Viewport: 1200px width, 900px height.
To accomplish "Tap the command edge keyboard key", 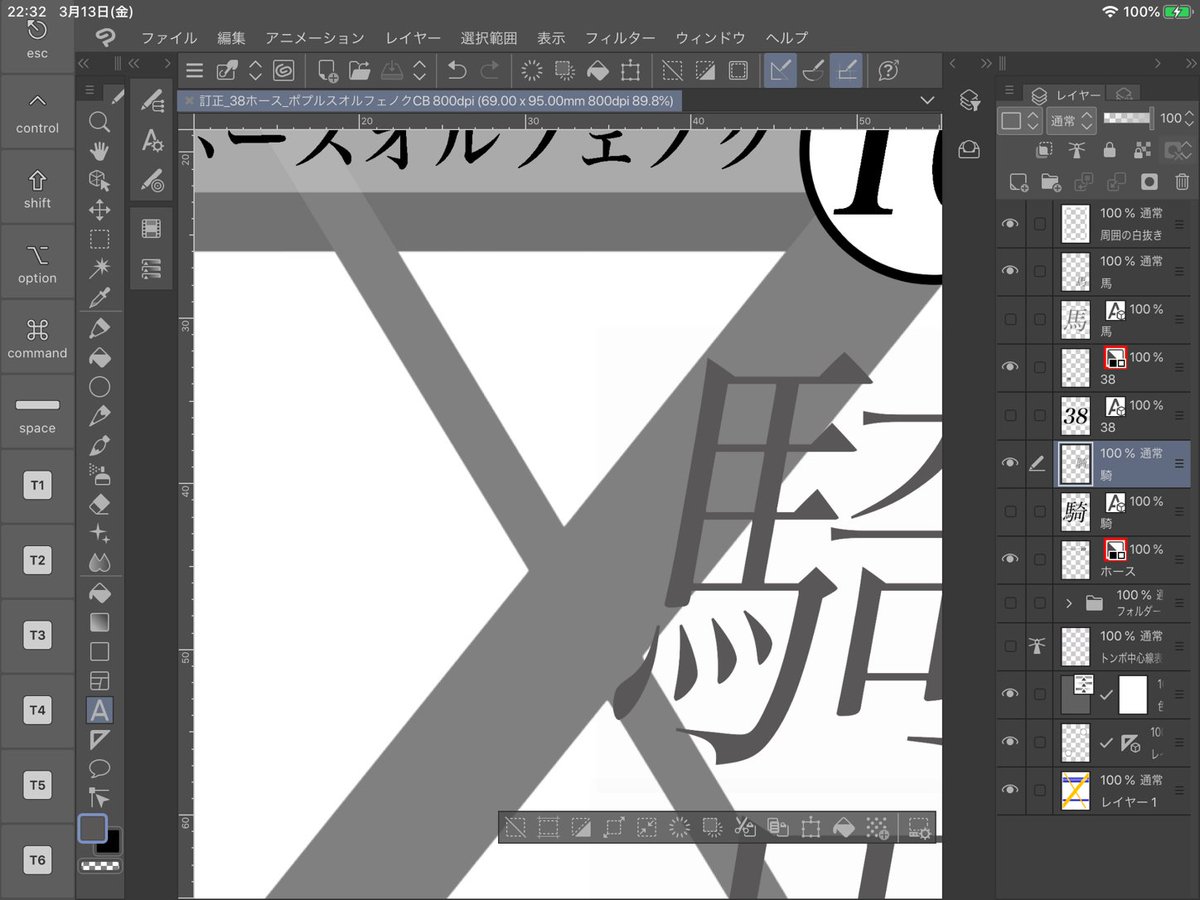I will (x=37, y=338).
